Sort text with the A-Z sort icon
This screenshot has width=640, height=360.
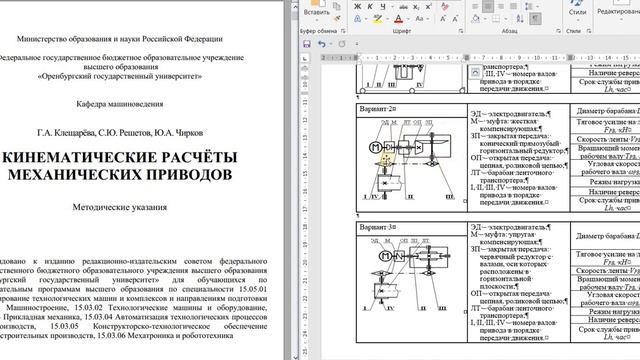point(520,19)
